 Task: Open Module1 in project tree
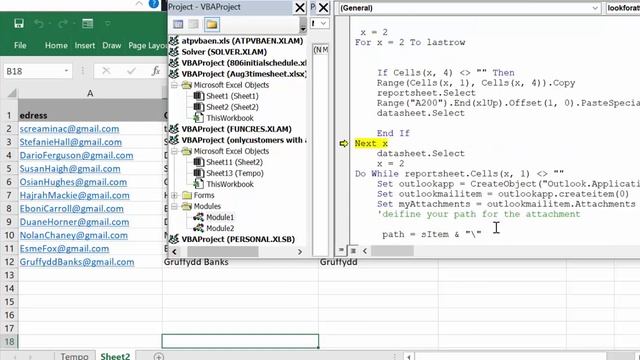coord(220,217)
